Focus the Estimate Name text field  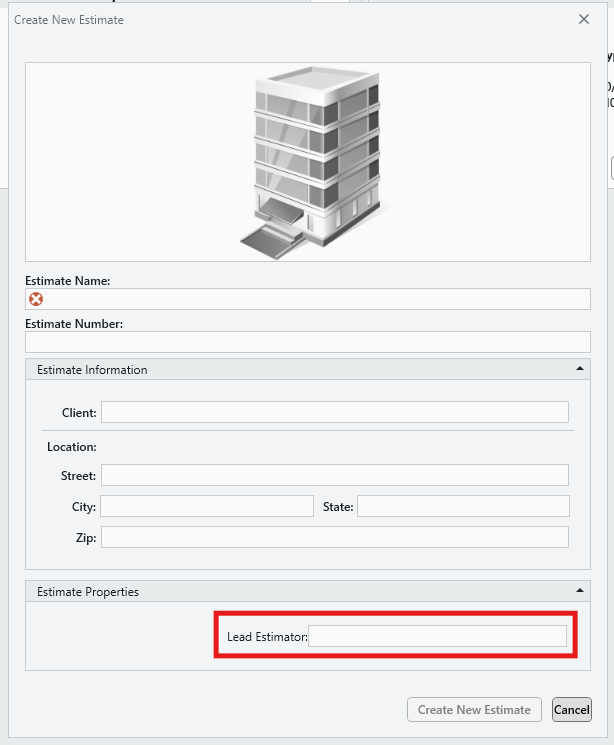(x=315, y=299)
